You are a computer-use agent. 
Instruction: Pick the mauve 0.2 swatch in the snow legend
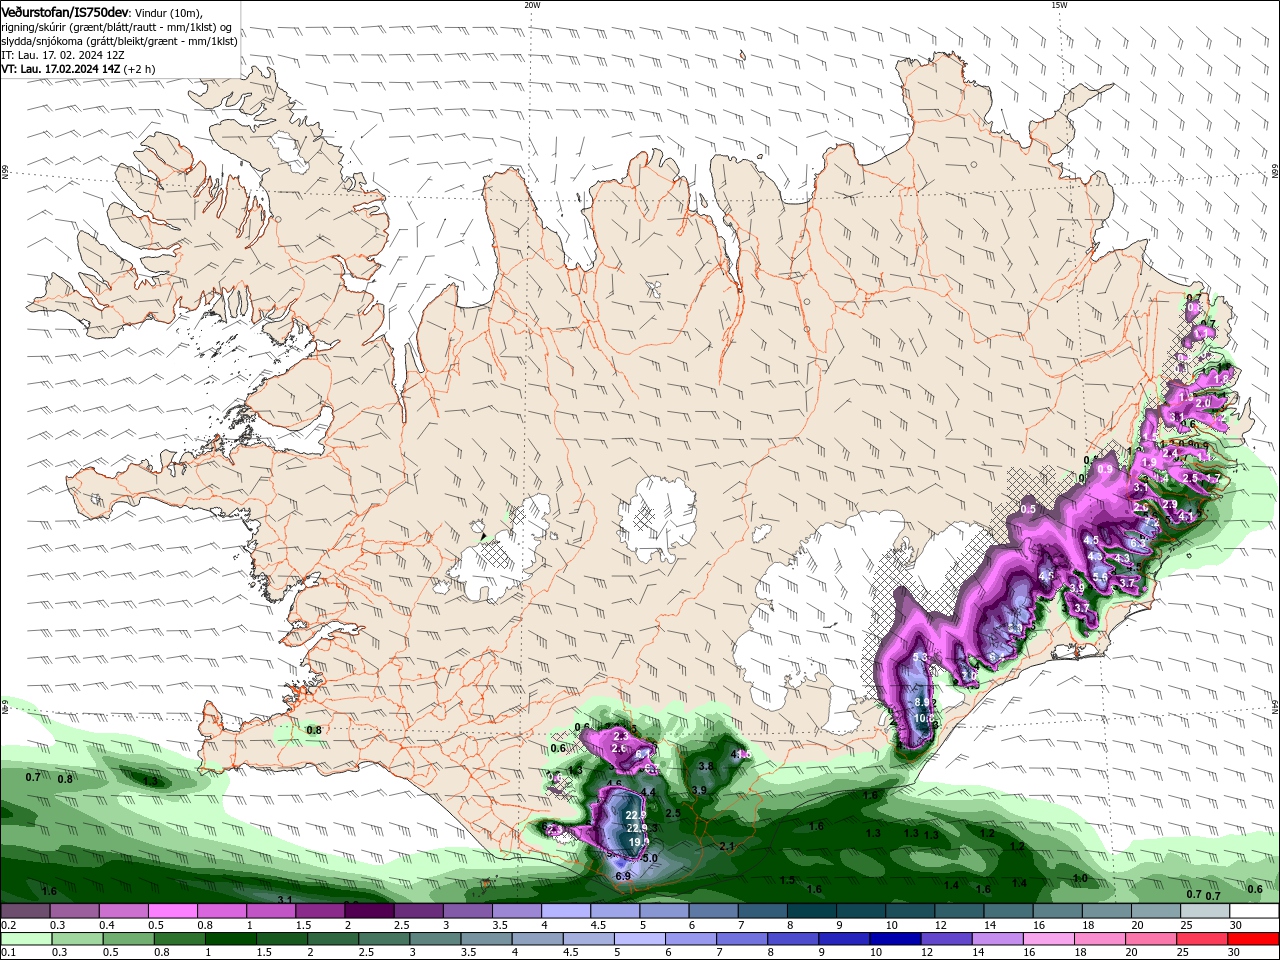23,912
